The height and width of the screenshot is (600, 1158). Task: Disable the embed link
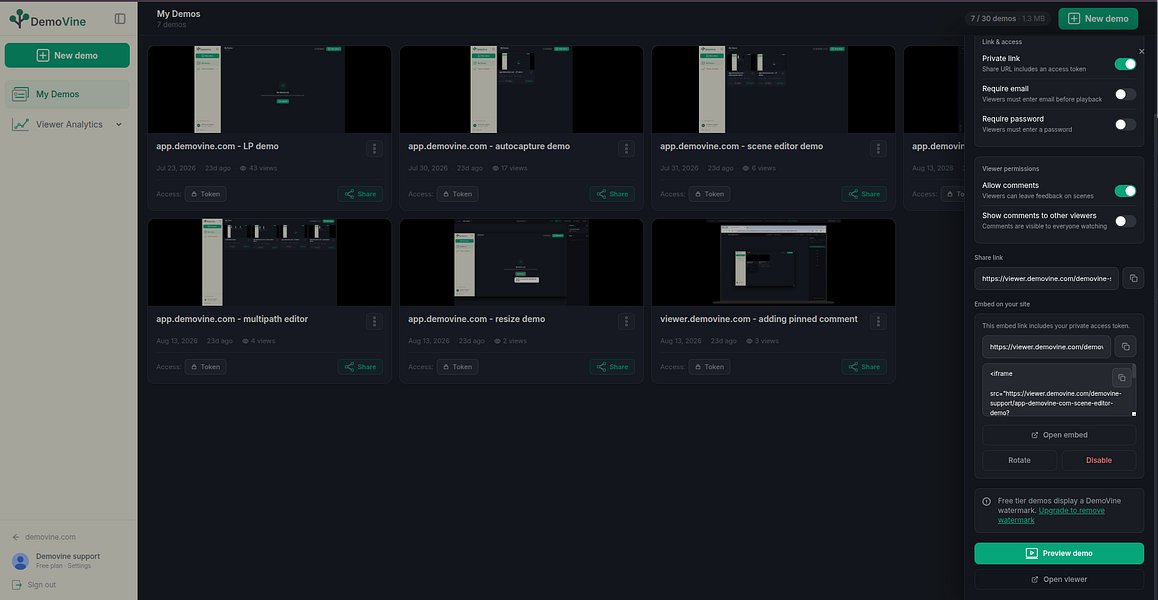pyautogui.click(x=1099, y=460)
